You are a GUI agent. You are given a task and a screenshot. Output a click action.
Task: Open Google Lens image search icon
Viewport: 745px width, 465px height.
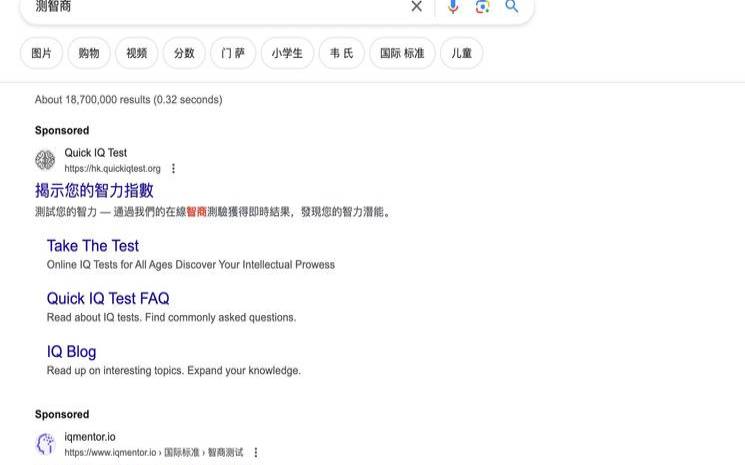482,6
